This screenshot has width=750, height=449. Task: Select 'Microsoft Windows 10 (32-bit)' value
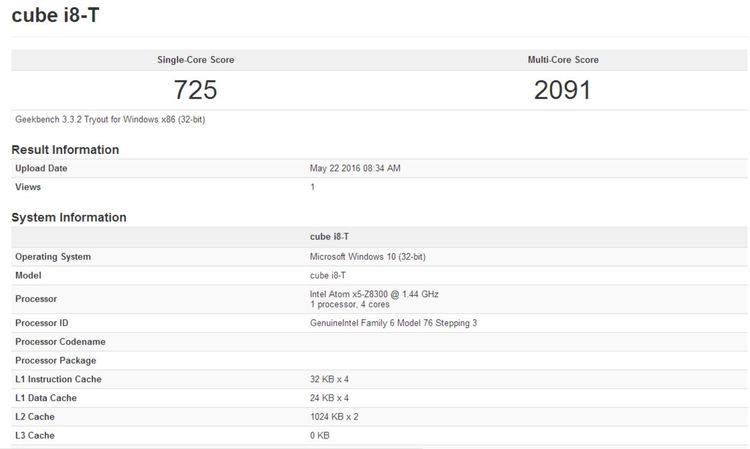point(367,257)
